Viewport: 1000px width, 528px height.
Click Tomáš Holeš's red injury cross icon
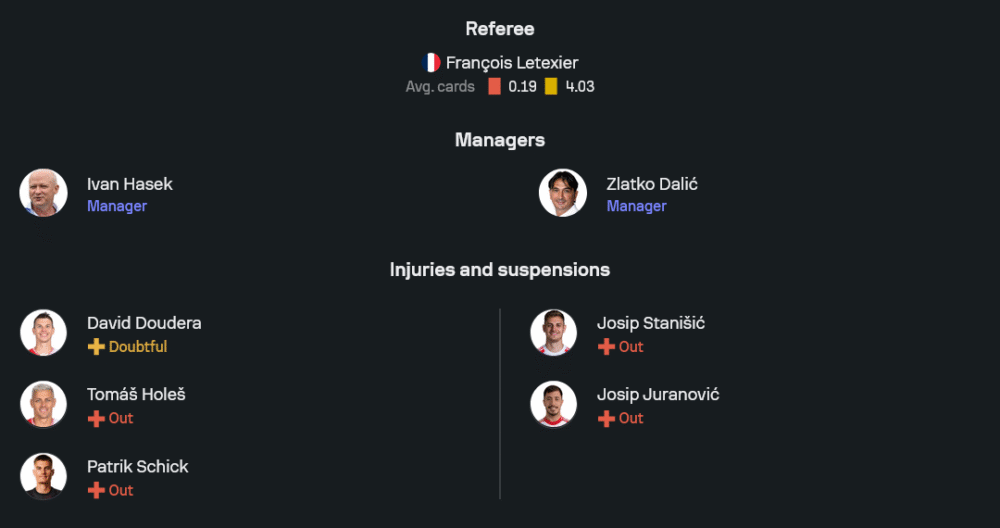click(x=96, y=418)
